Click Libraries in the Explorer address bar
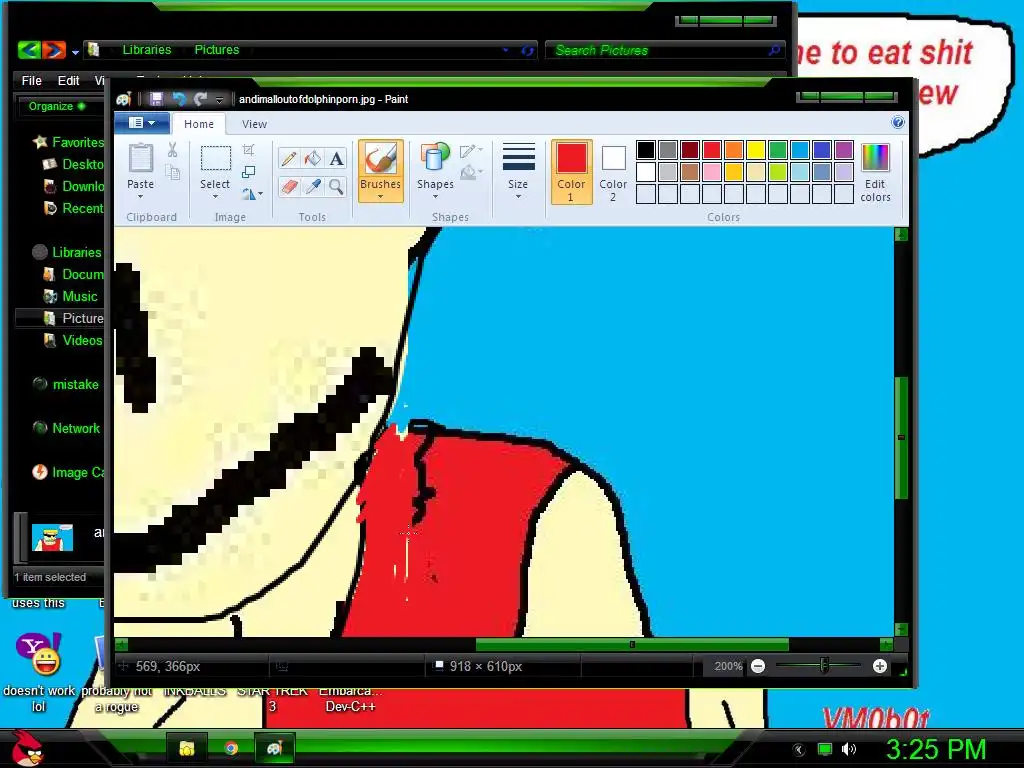 coord(147,50)
